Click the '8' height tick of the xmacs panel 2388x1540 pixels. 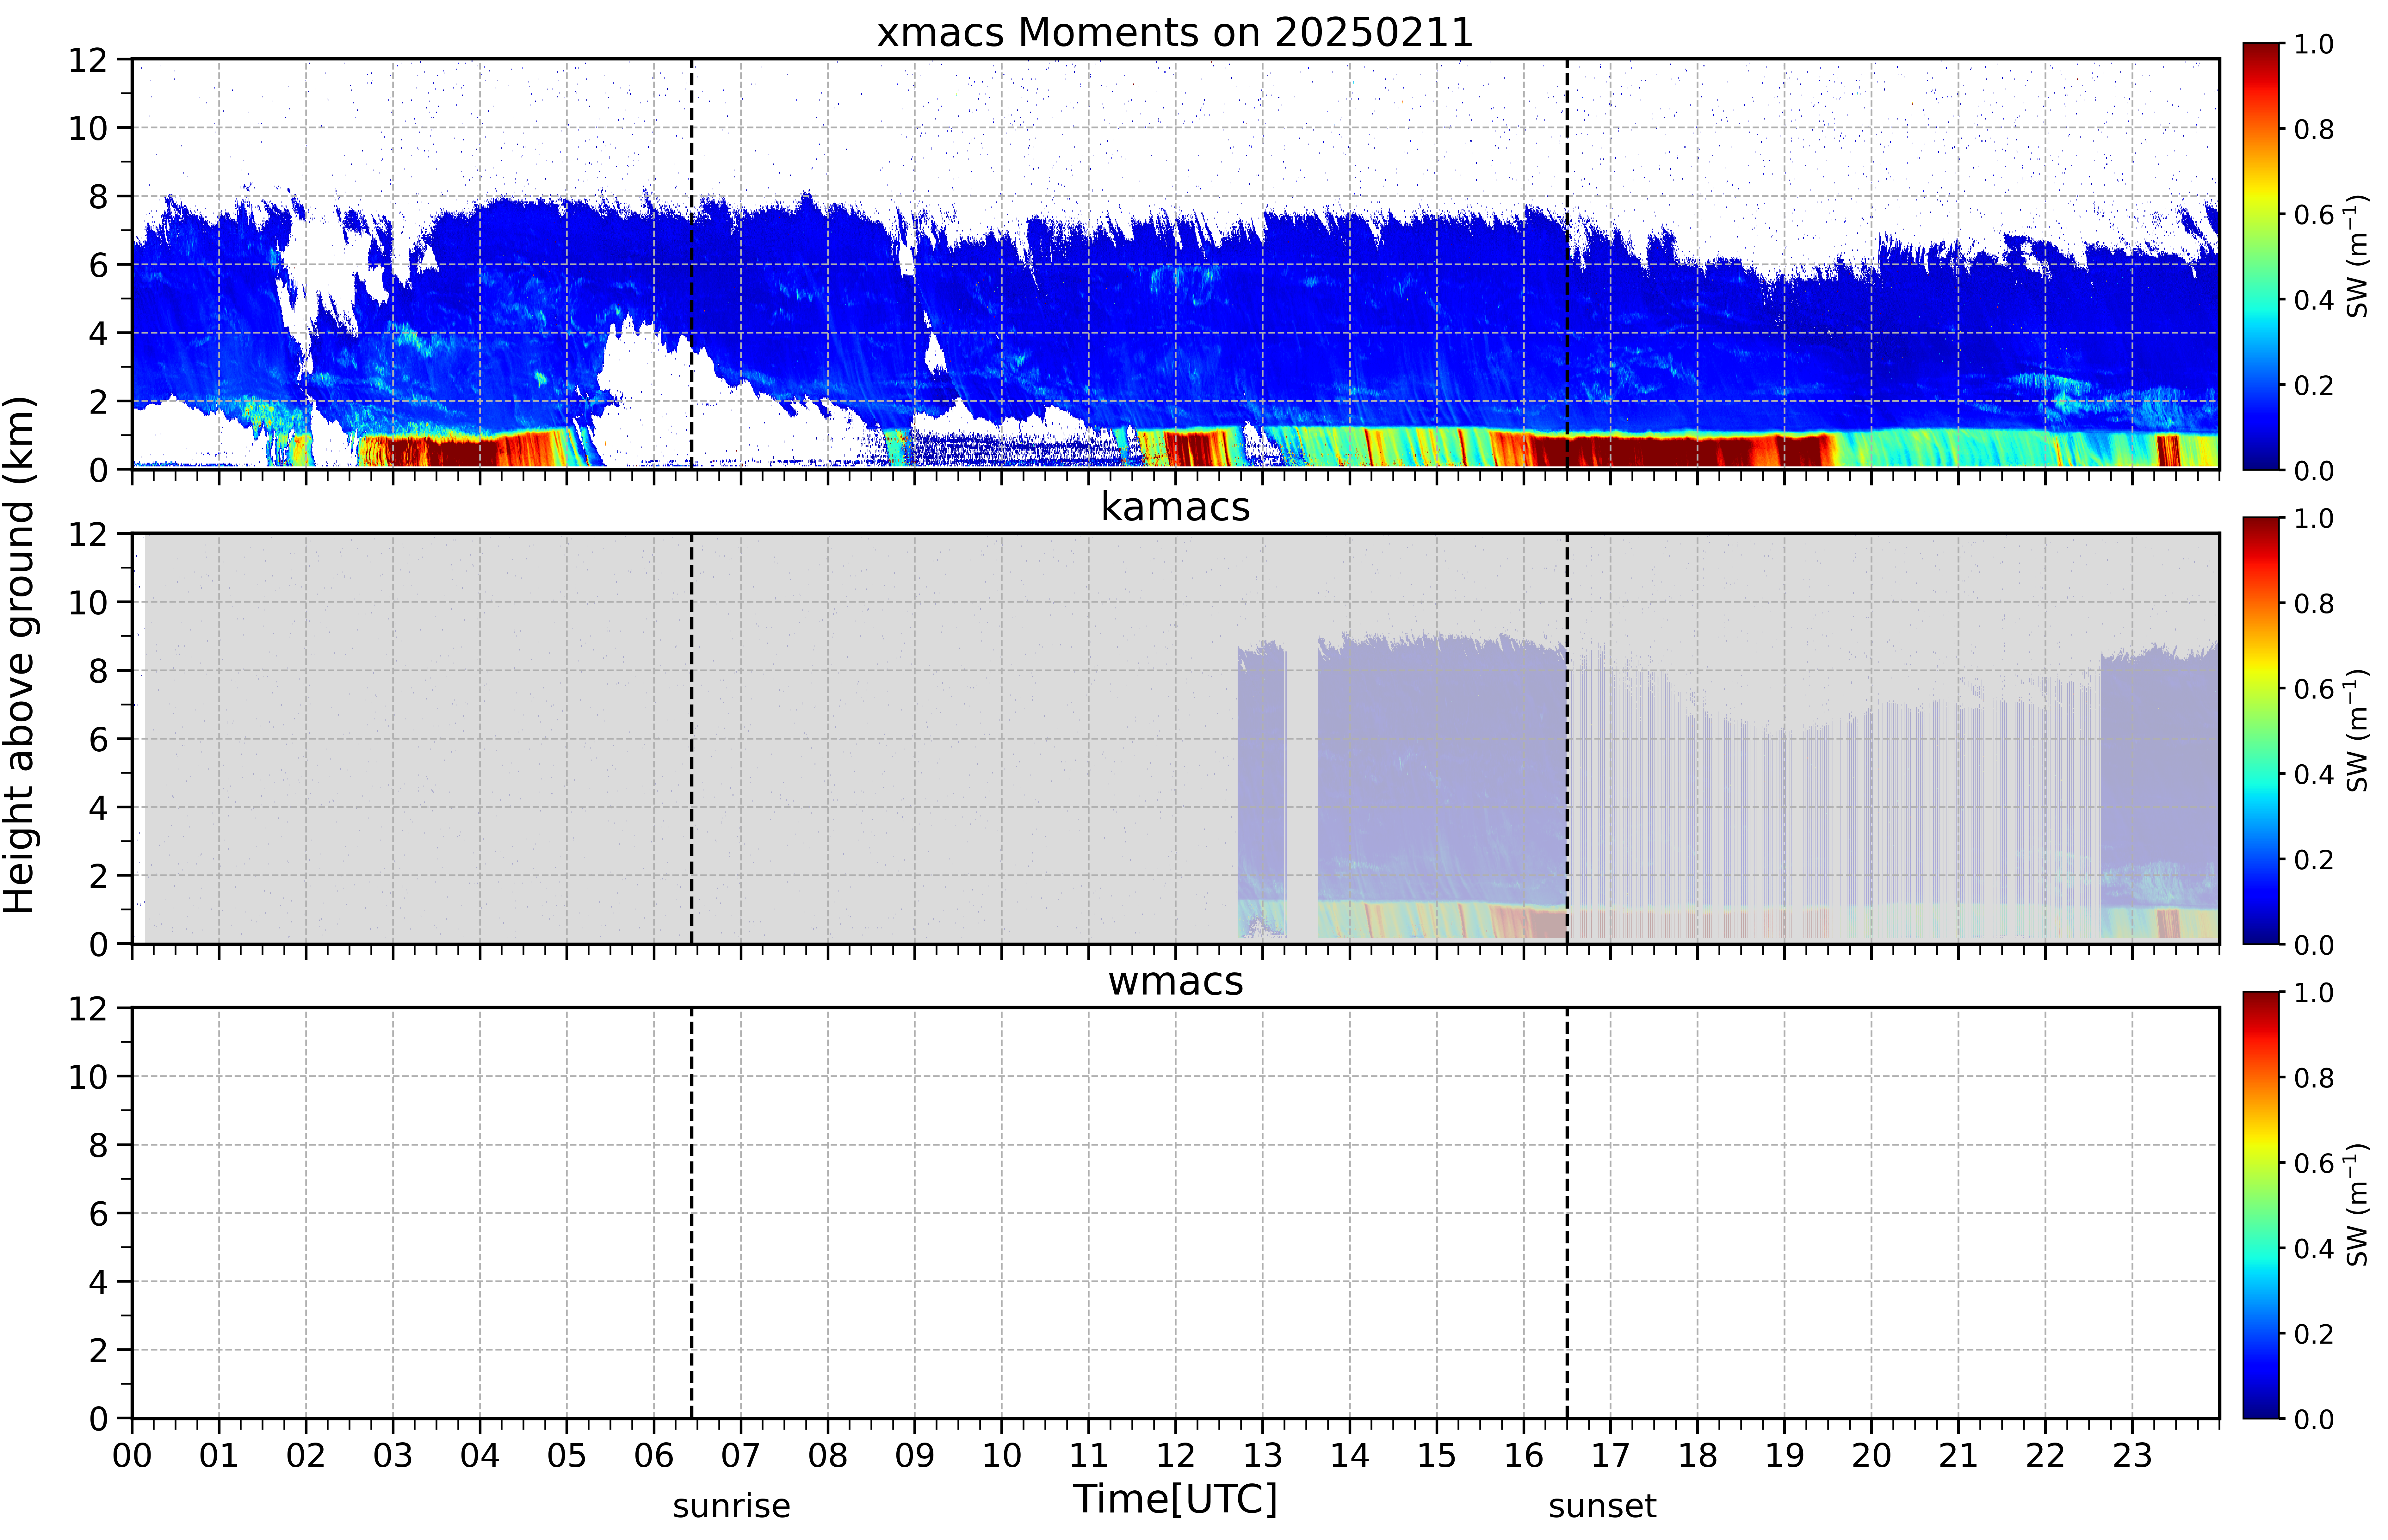[98, 197]
